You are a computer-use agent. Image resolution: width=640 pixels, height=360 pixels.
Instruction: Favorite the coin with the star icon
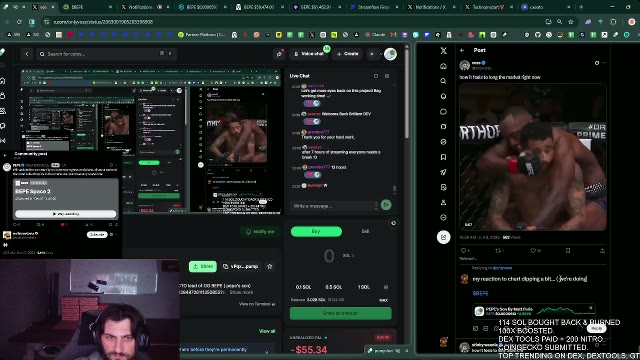[x=269, y=267]
